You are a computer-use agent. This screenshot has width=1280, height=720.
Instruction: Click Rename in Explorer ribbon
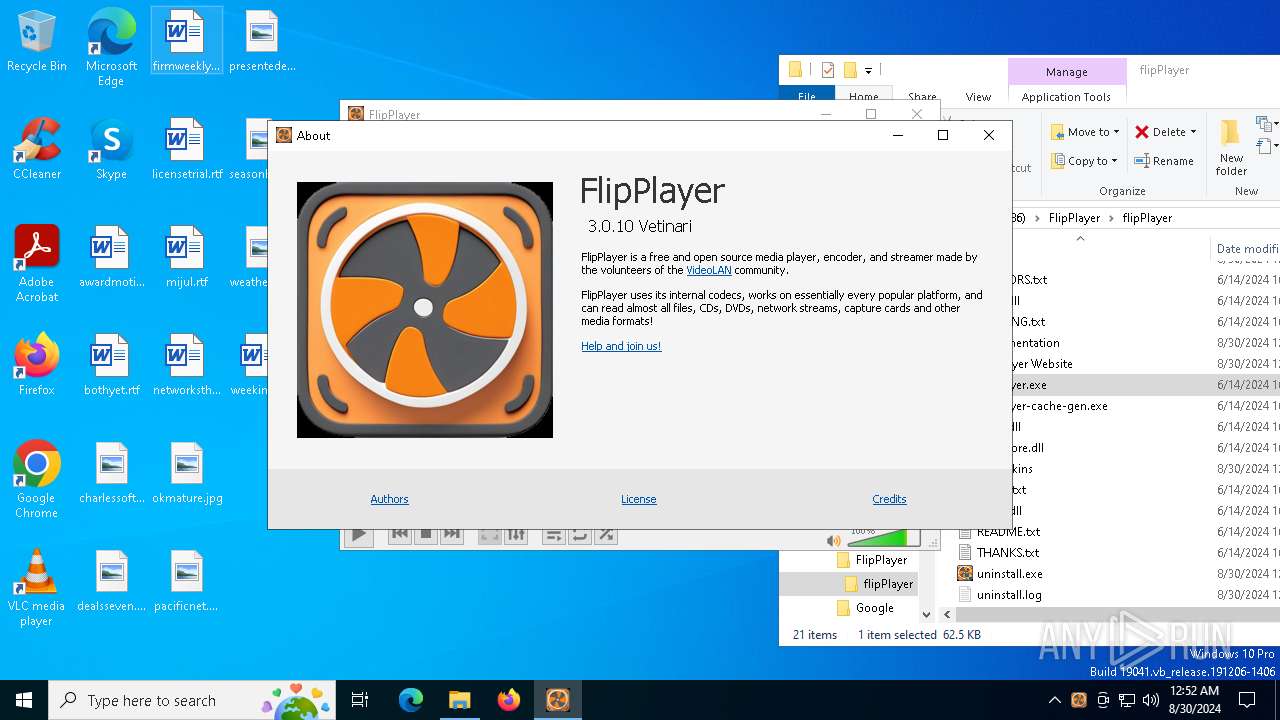[1164, 161]
